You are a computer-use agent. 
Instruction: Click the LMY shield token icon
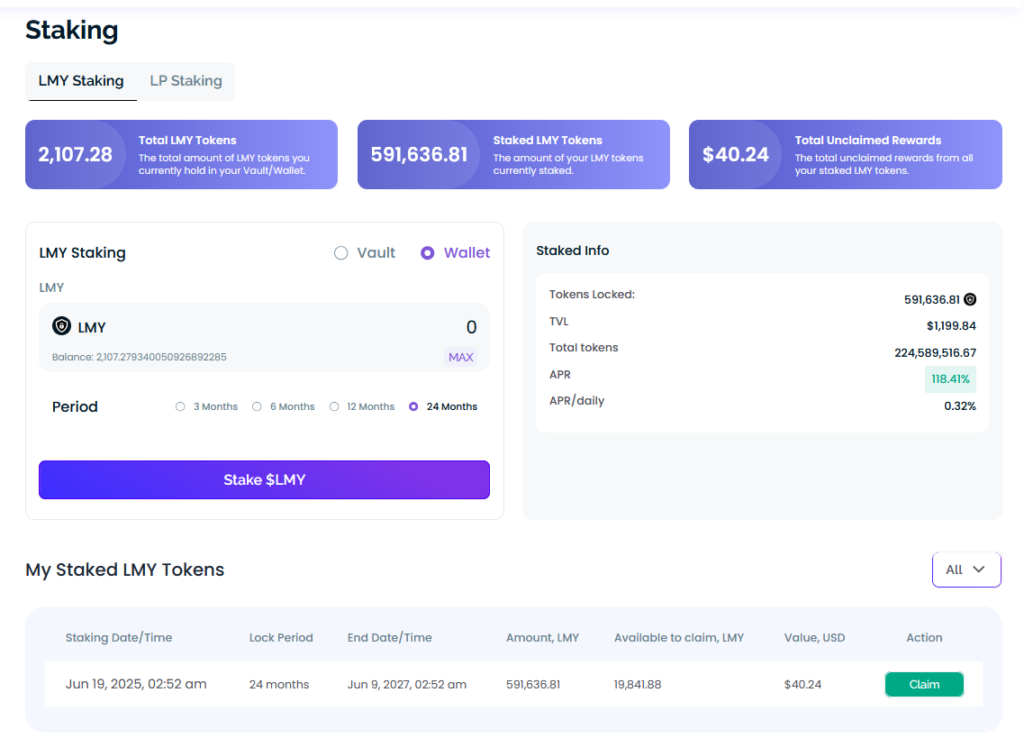click(62, 327)
